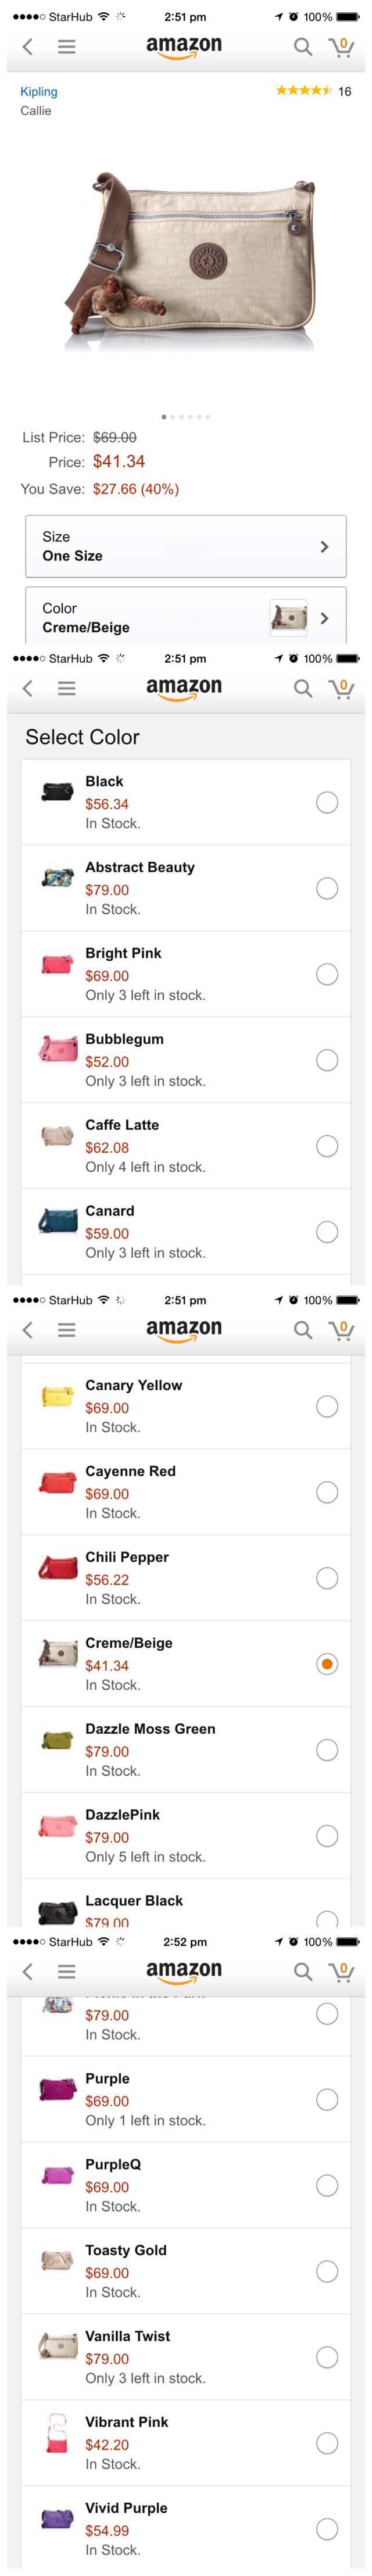Image resolution: width=372 pixels, height=2576 pixels.
Task: Open the shopping cart on the Kipling product page
Action: [341, 47]
